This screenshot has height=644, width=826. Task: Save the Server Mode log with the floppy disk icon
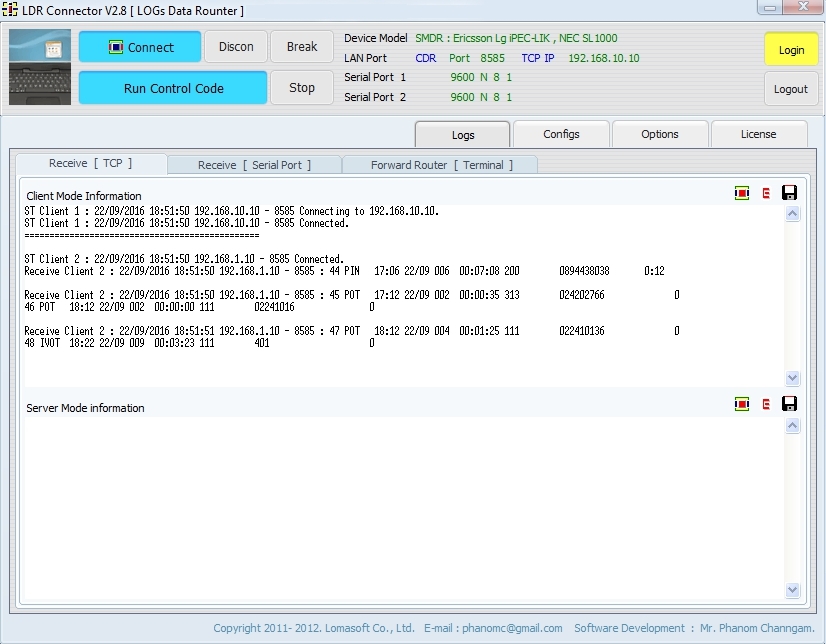pyautogui.click(x=789, y=404)
